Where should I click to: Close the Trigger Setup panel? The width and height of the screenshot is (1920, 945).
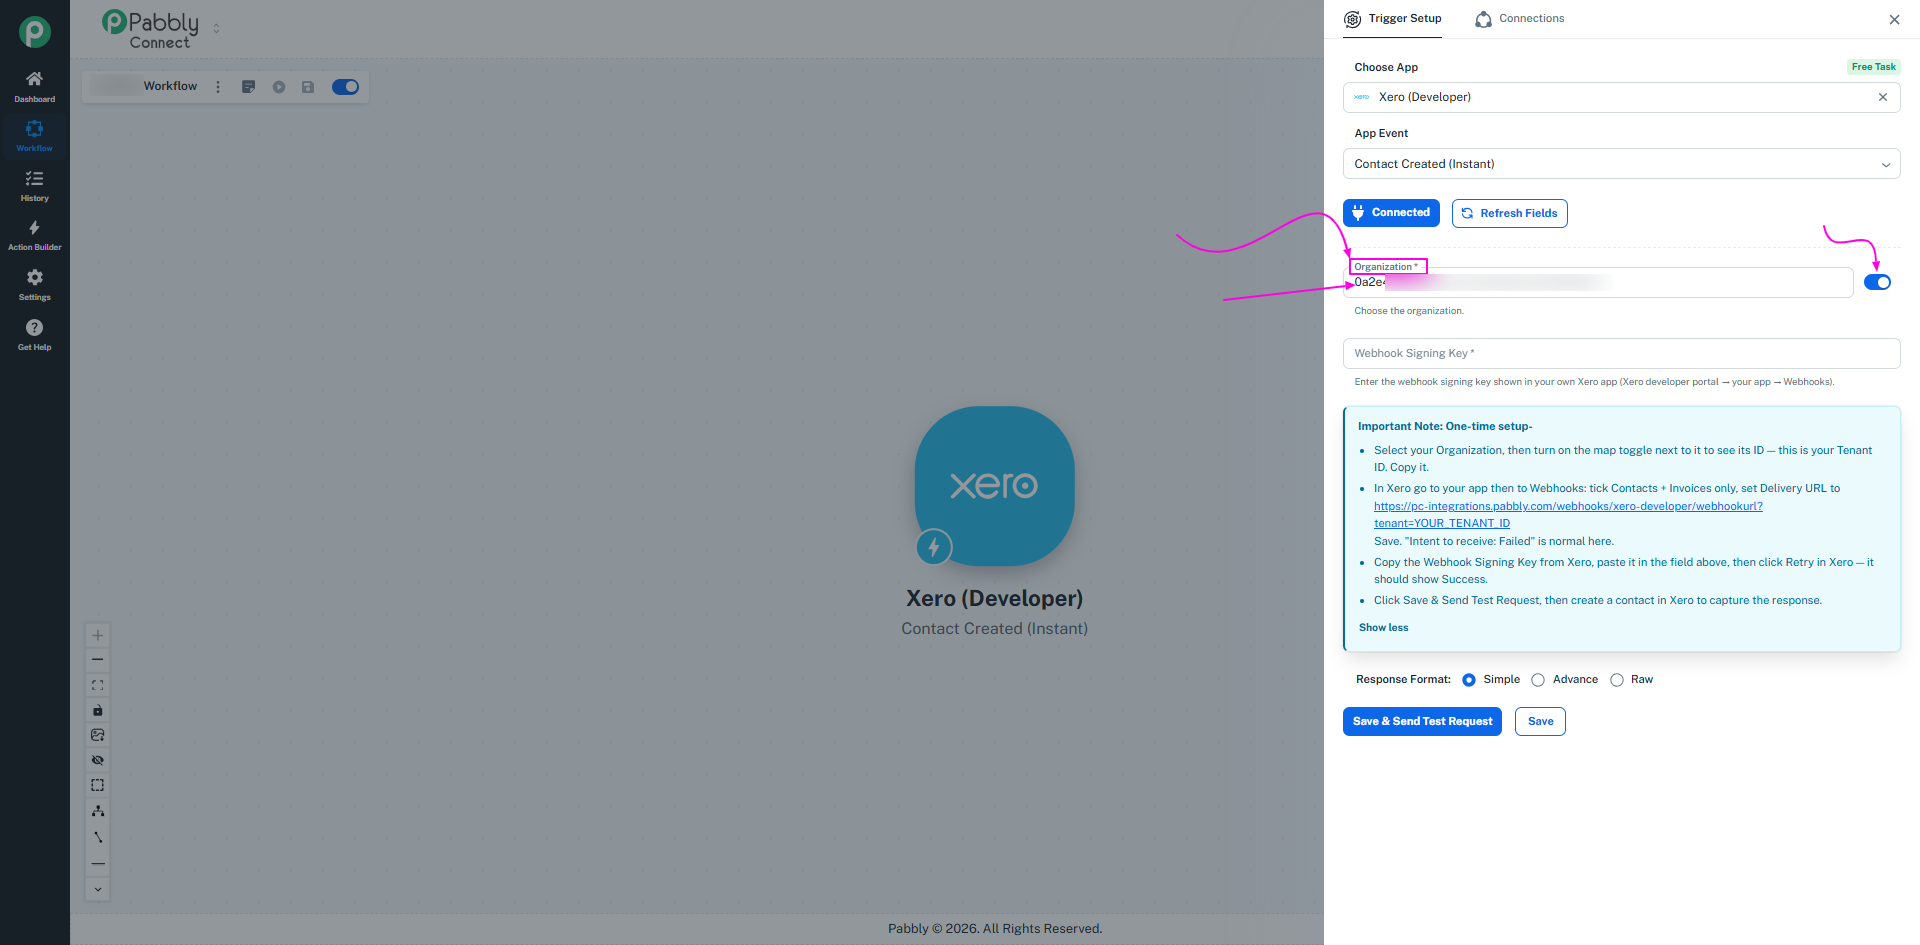point(1894,19)
